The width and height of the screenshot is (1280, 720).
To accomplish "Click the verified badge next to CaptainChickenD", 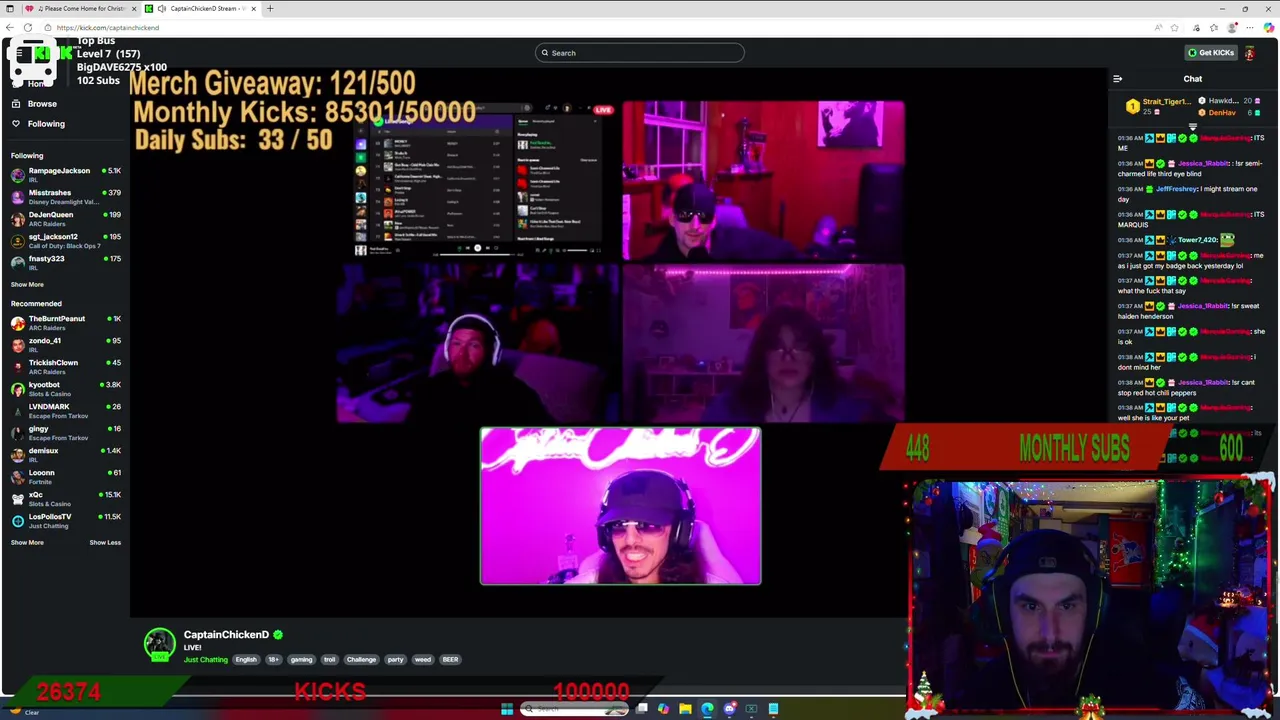I will point(278,635).
